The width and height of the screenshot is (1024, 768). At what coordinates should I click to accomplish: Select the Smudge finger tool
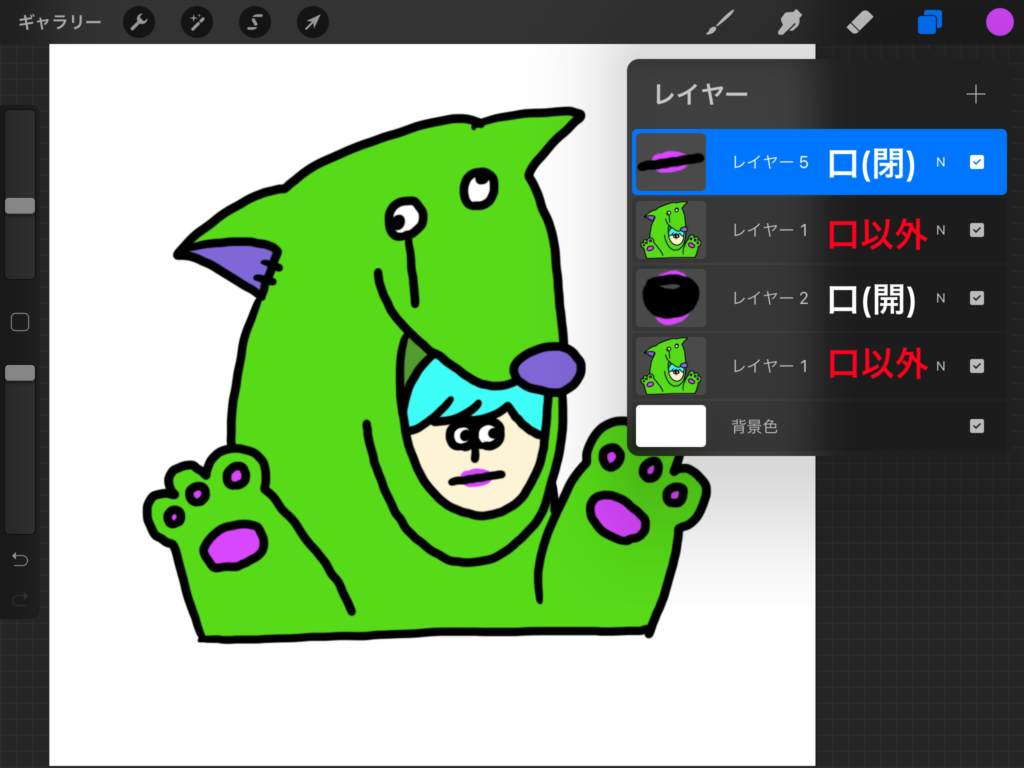click(790, 23)
